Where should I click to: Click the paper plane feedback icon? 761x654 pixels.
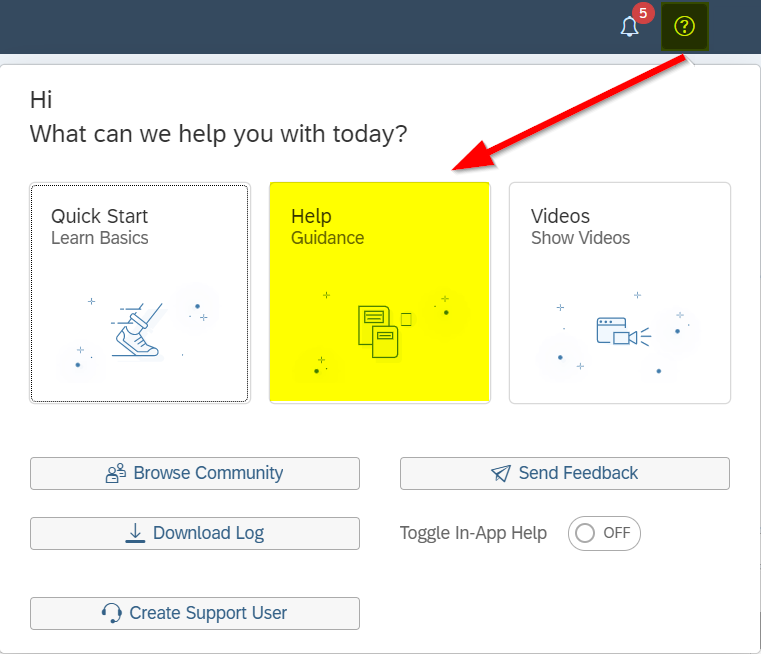pyautogui.click(x=501, y=473)
